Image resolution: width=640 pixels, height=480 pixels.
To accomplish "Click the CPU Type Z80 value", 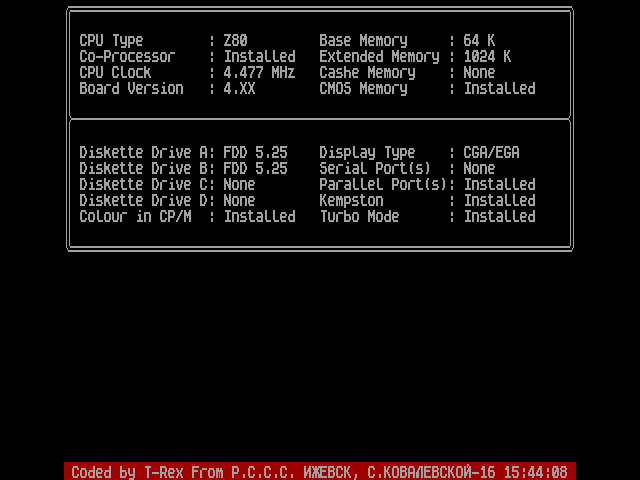I will [235, 41].
